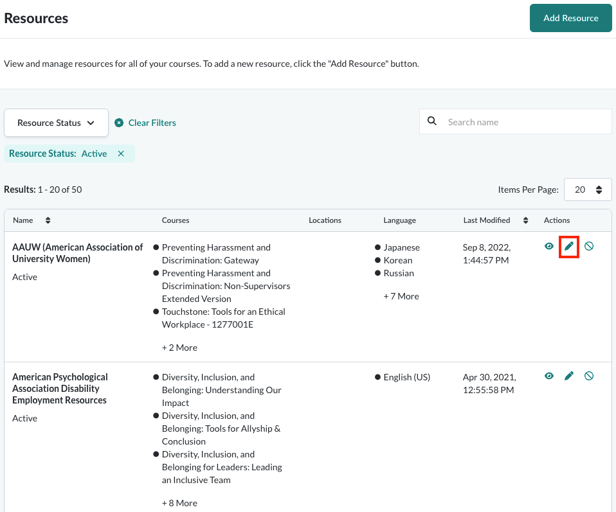Click the edit pencil icon for AAUW
Image resolution: width=616 pixels, height=512 pixels.
[x=569, y=246]
